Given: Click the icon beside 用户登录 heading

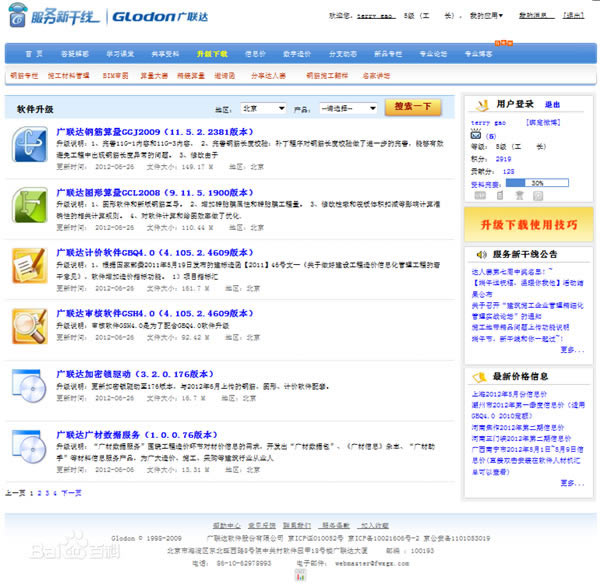Looking at the screenshot, I should [482, 105].
